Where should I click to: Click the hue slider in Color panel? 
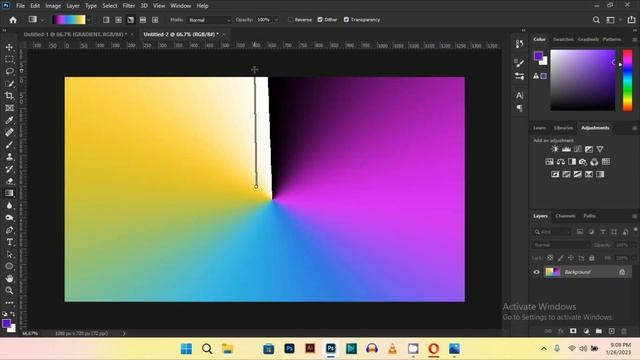627,80
